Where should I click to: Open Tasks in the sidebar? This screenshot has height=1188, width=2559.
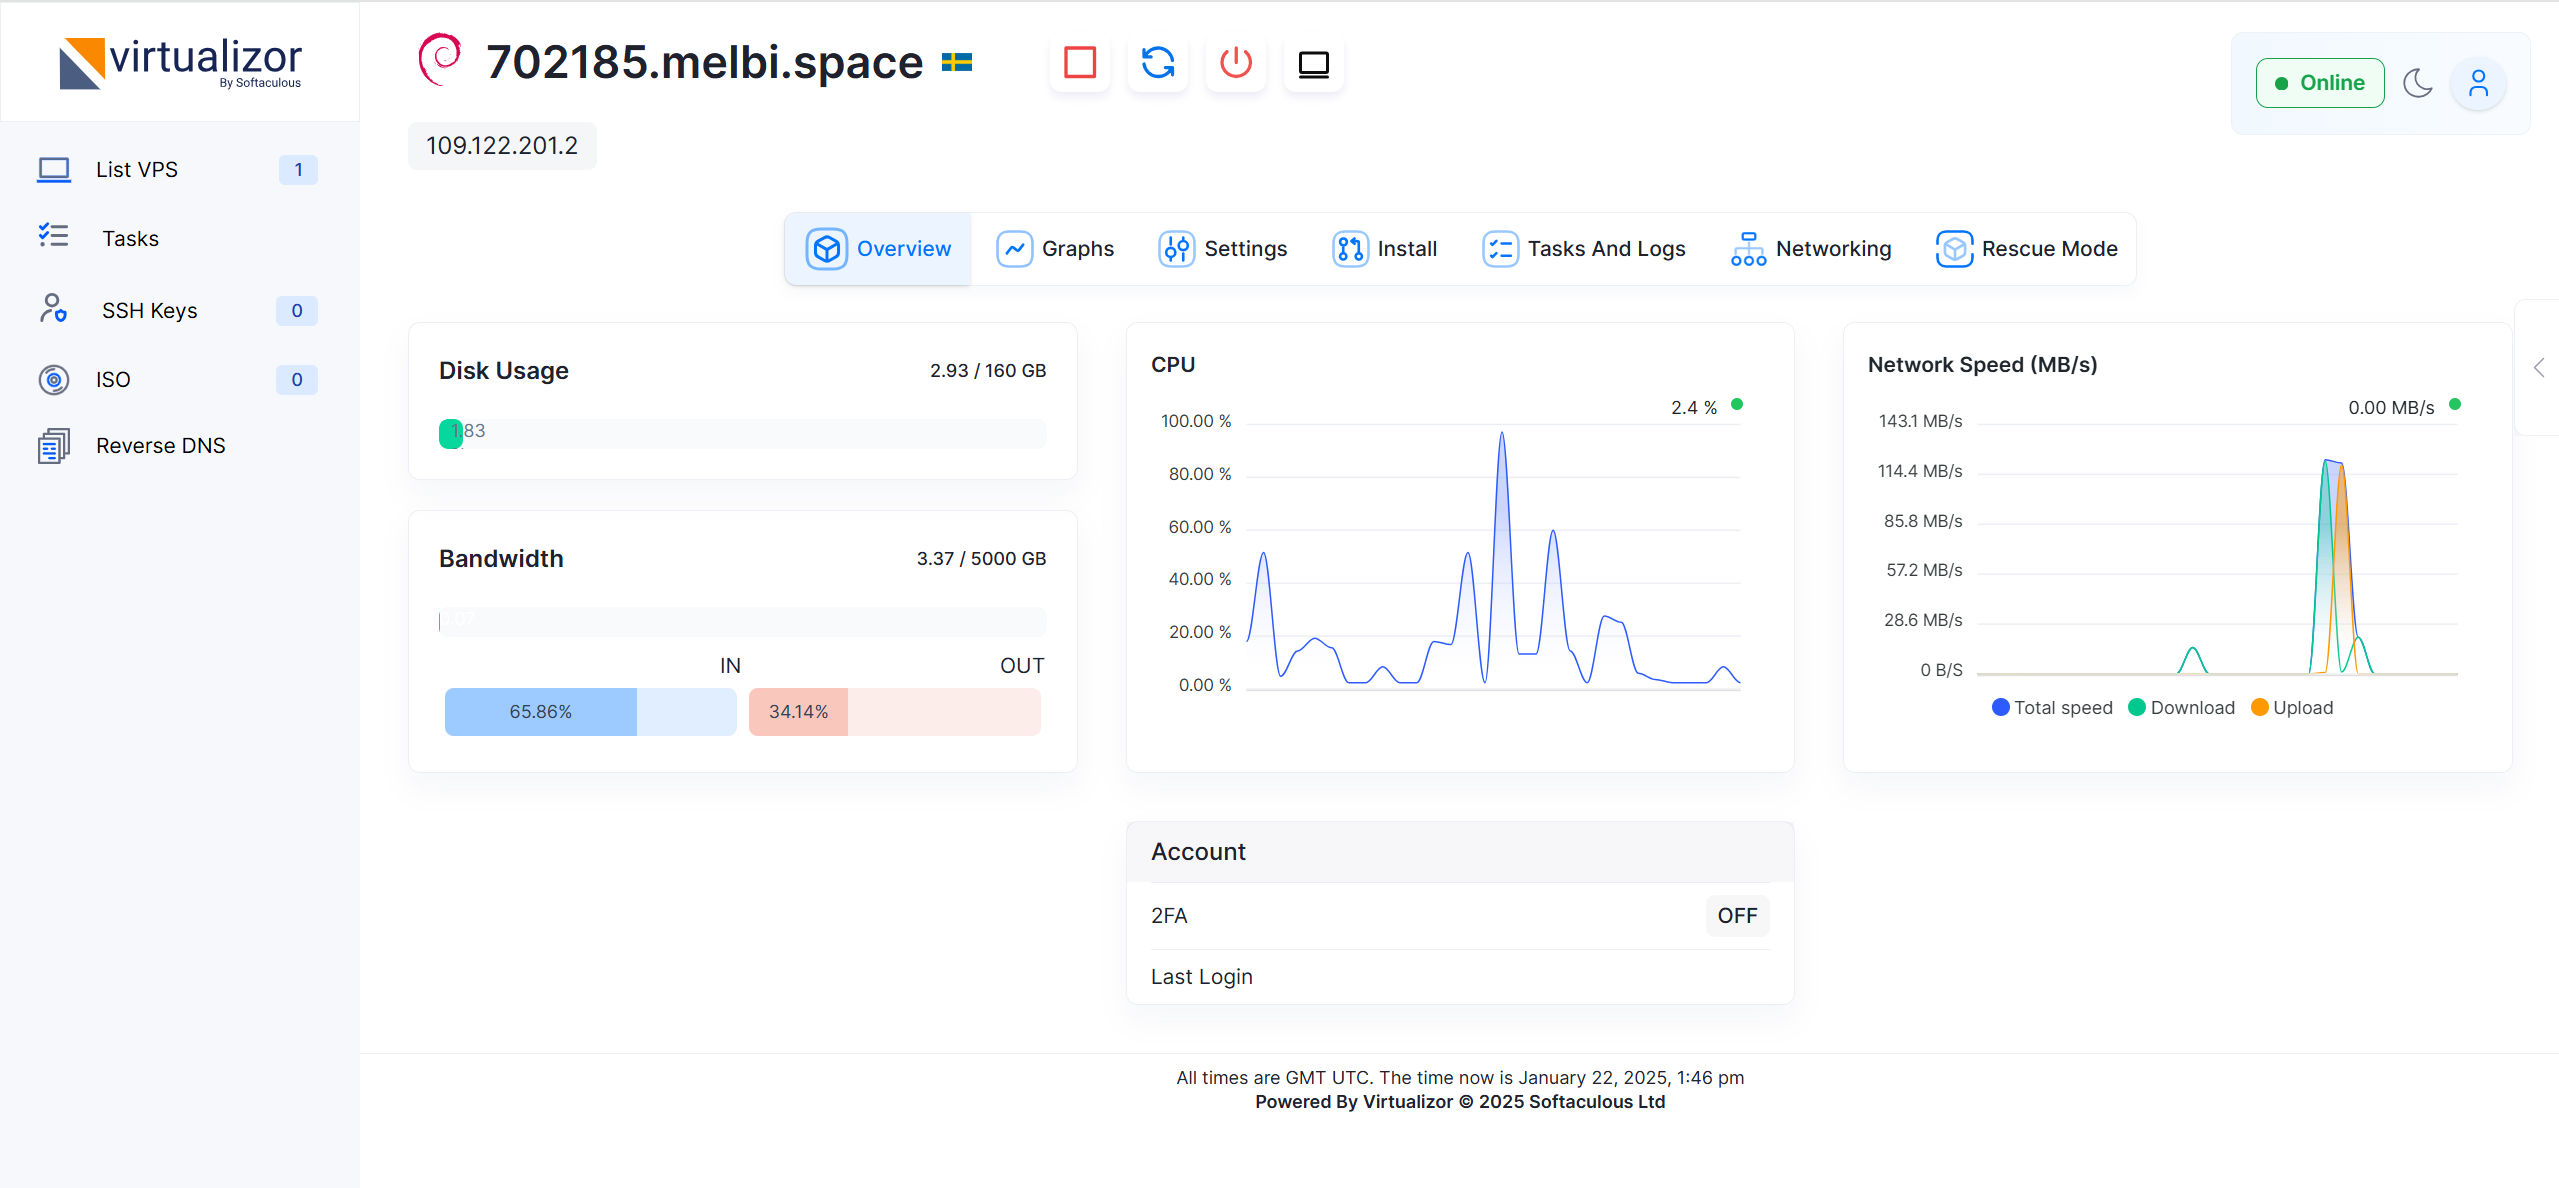[179, 238]
